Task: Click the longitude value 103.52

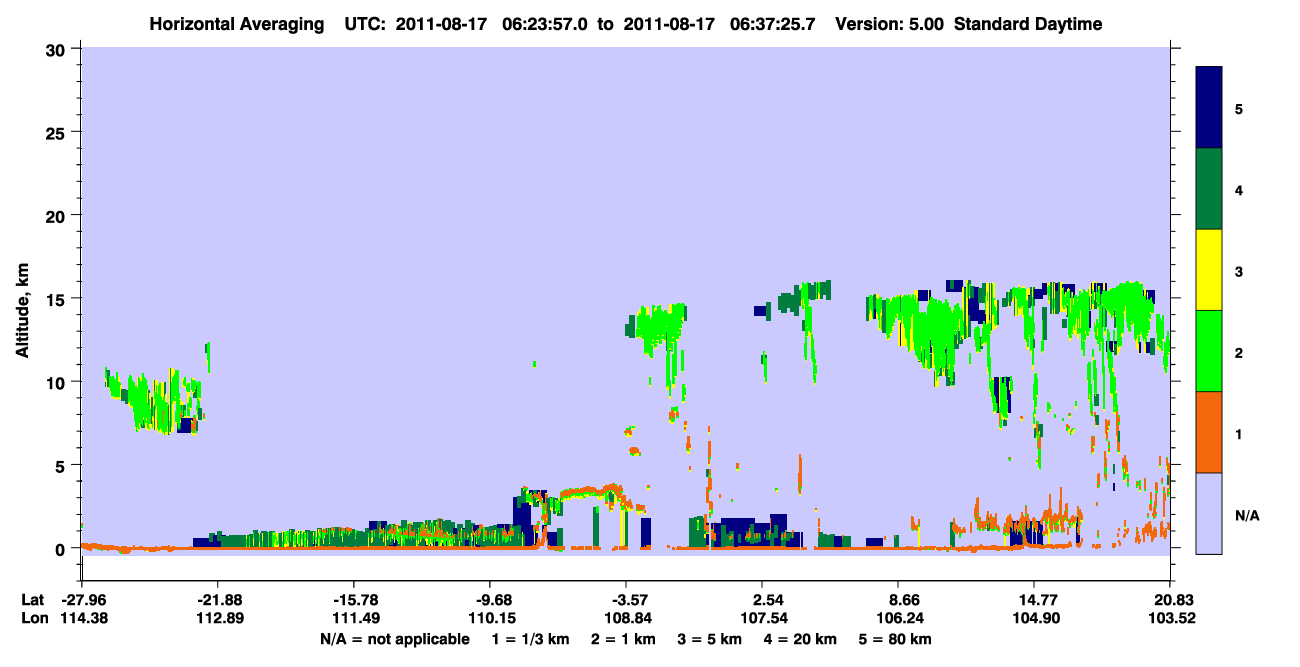Action: click(x=1170, y=618)
